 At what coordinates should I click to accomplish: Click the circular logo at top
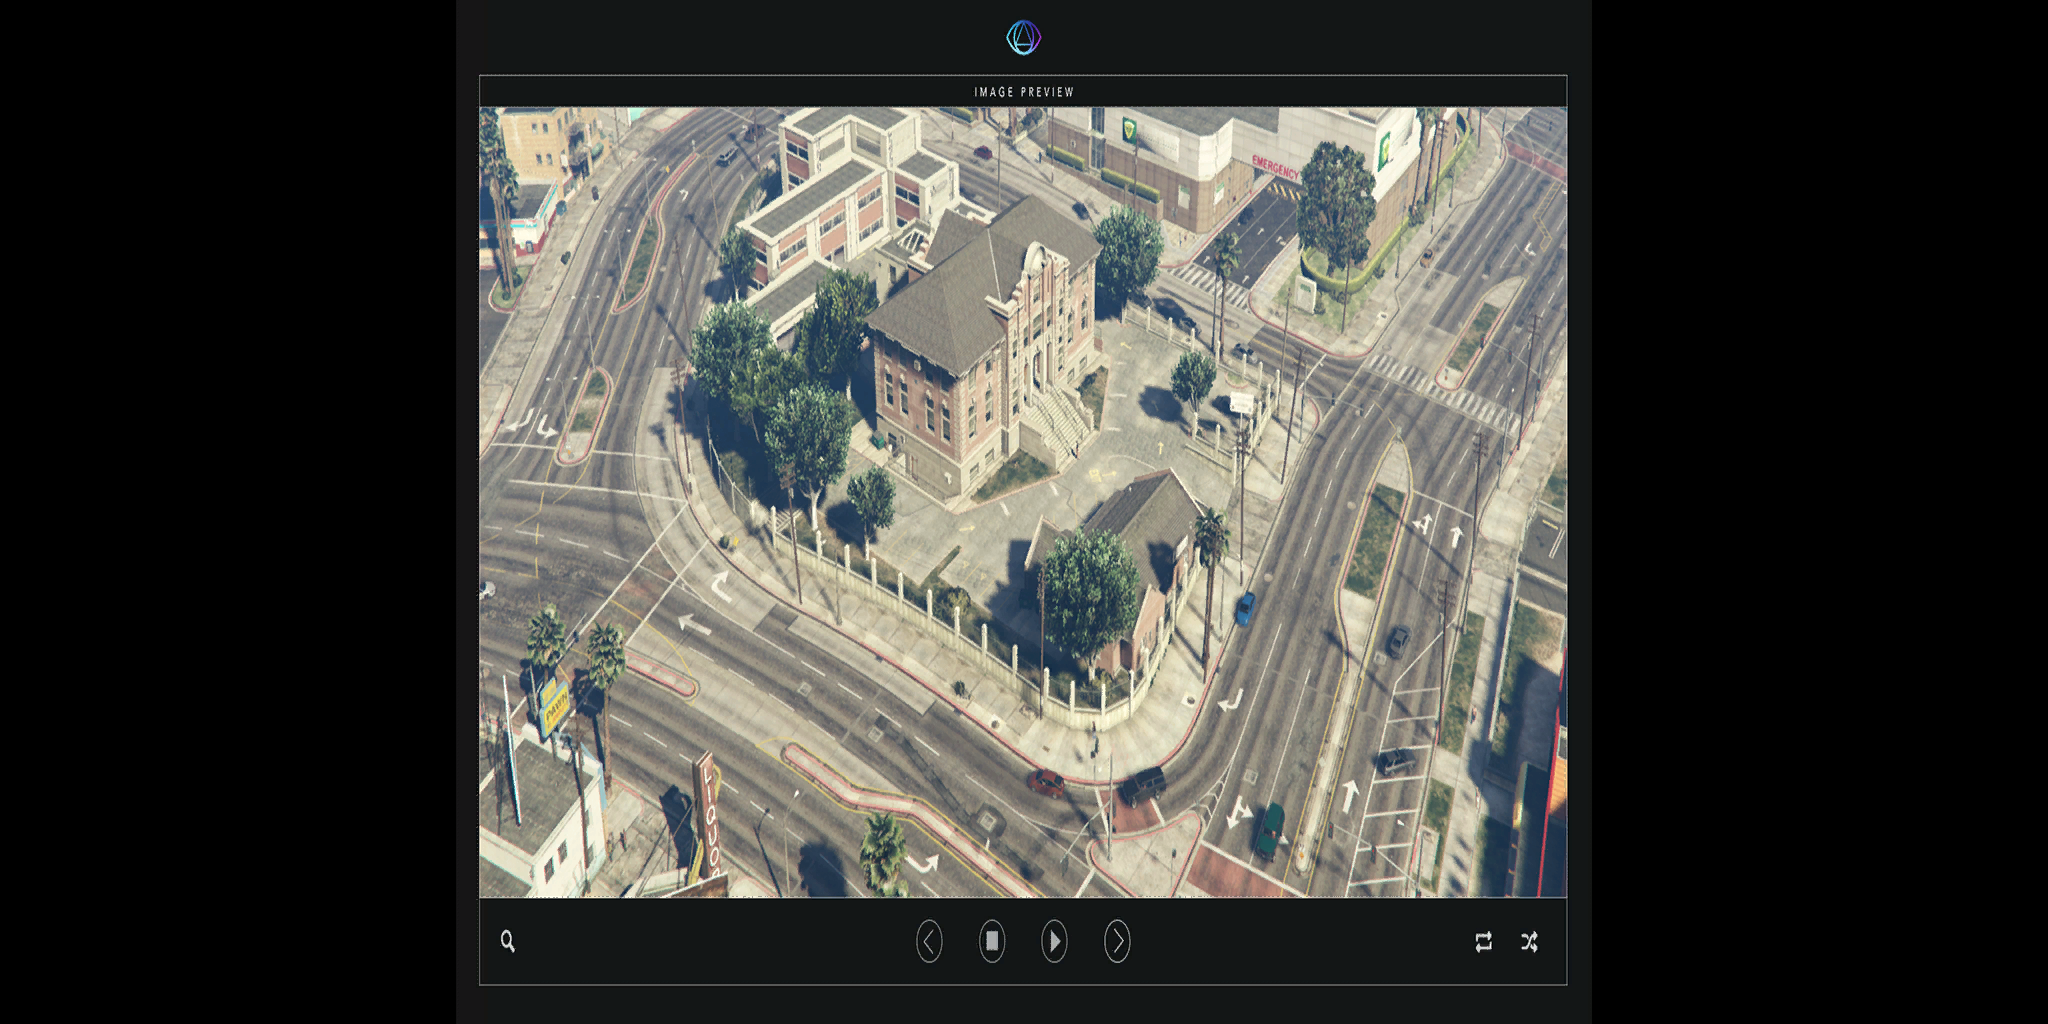[1023, 38]
